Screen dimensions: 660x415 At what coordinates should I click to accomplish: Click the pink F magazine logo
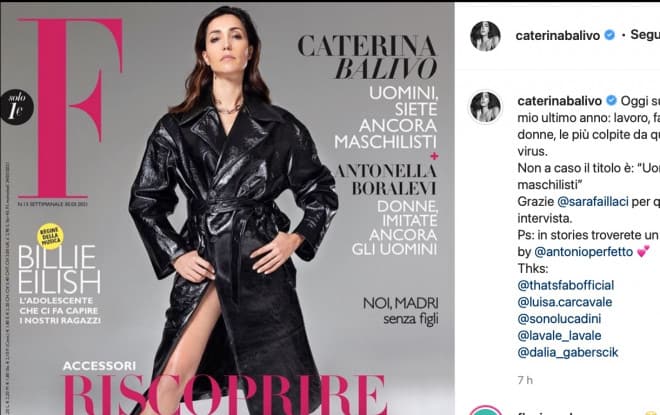[71, 109]
